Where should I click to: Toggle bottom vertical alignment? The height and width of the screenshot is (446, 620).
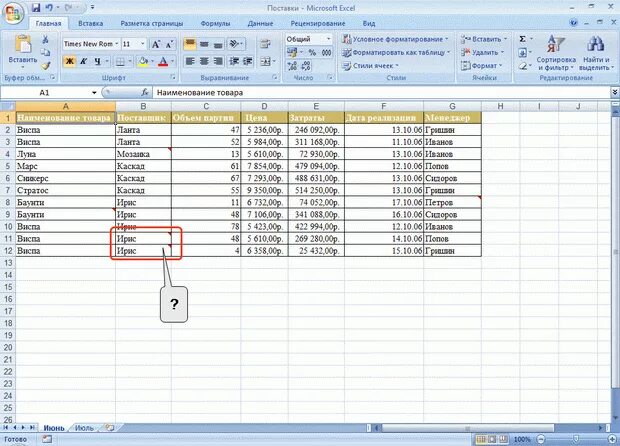click(x=218, y=43)
